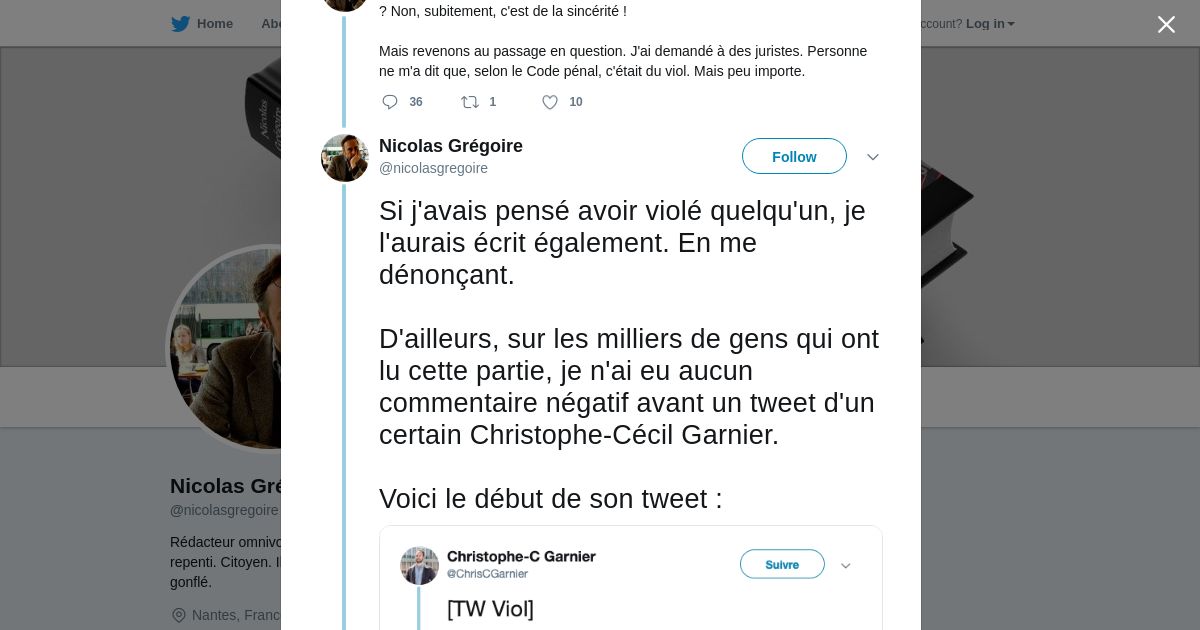The width and height of the screenshot is (1200, 630).
Task: Click Christophe-C Garnier's avatar in the embedded tweet
Action: pos(420,565)
